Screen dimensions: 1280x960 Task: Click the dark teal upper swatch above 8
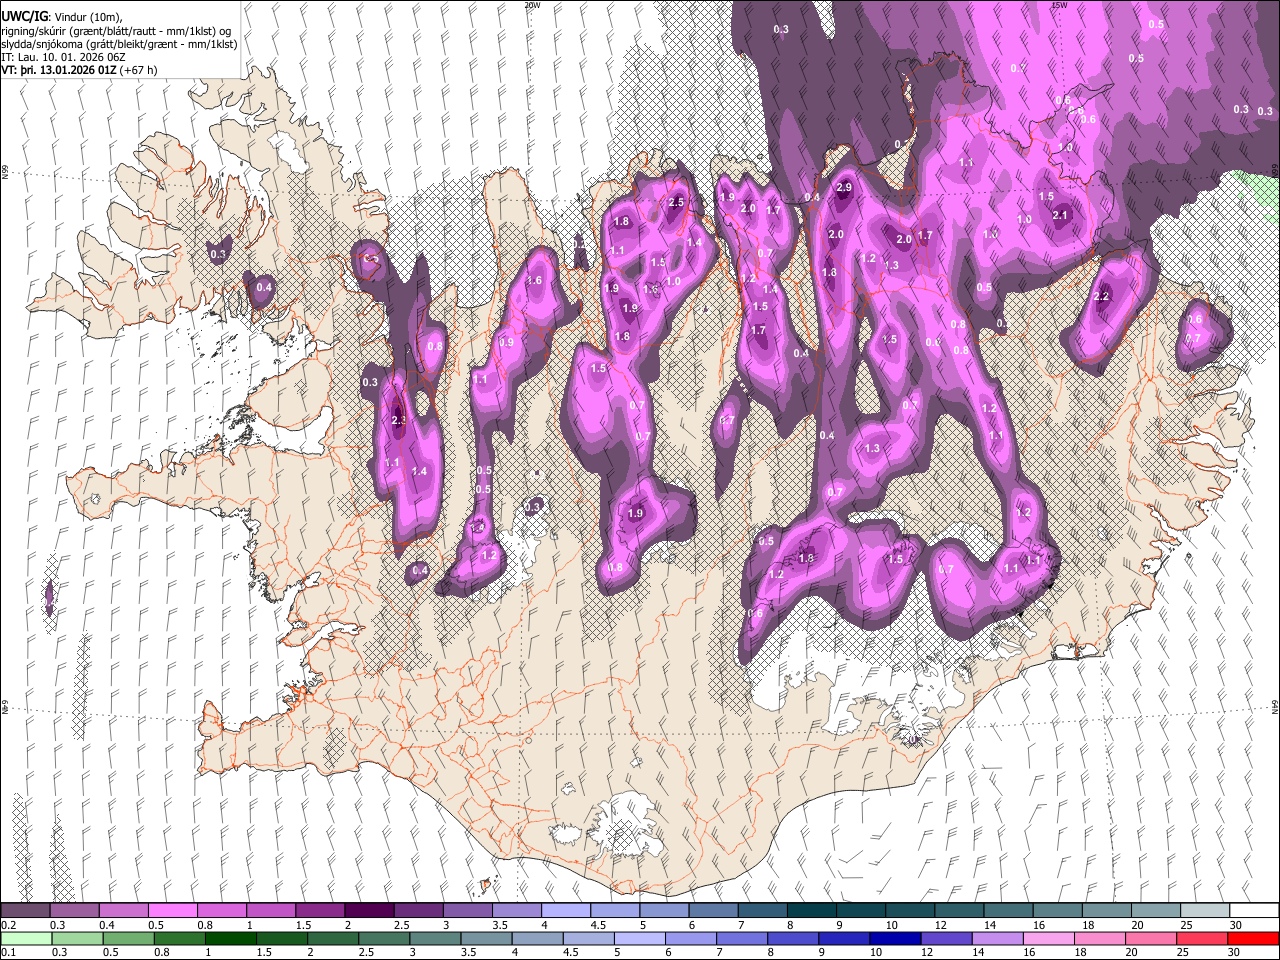pos(811,911)
